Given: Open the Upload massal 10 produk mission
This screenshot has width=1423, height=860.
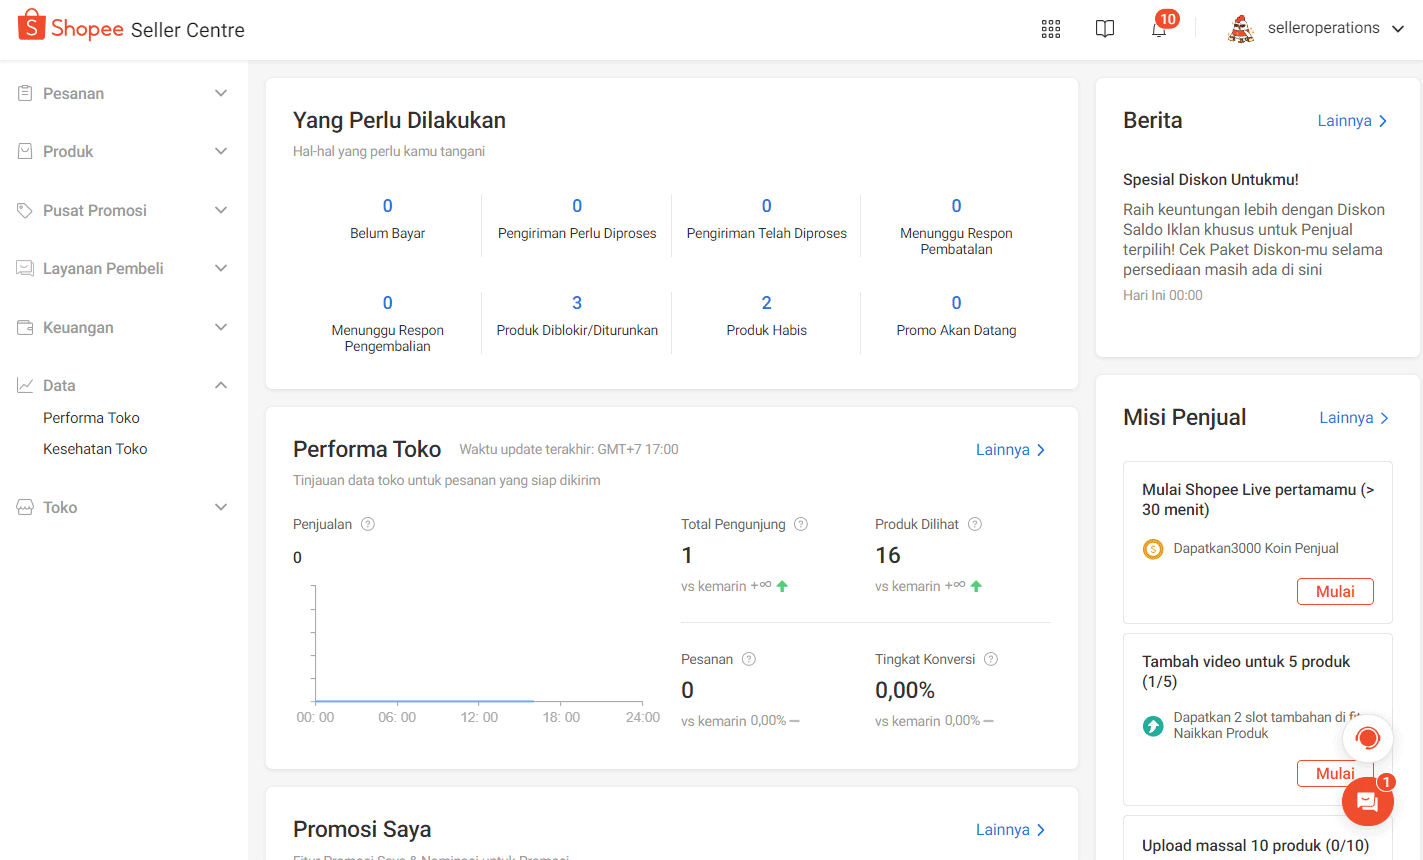Looking at the screenshot, I should click(1256, 846).
